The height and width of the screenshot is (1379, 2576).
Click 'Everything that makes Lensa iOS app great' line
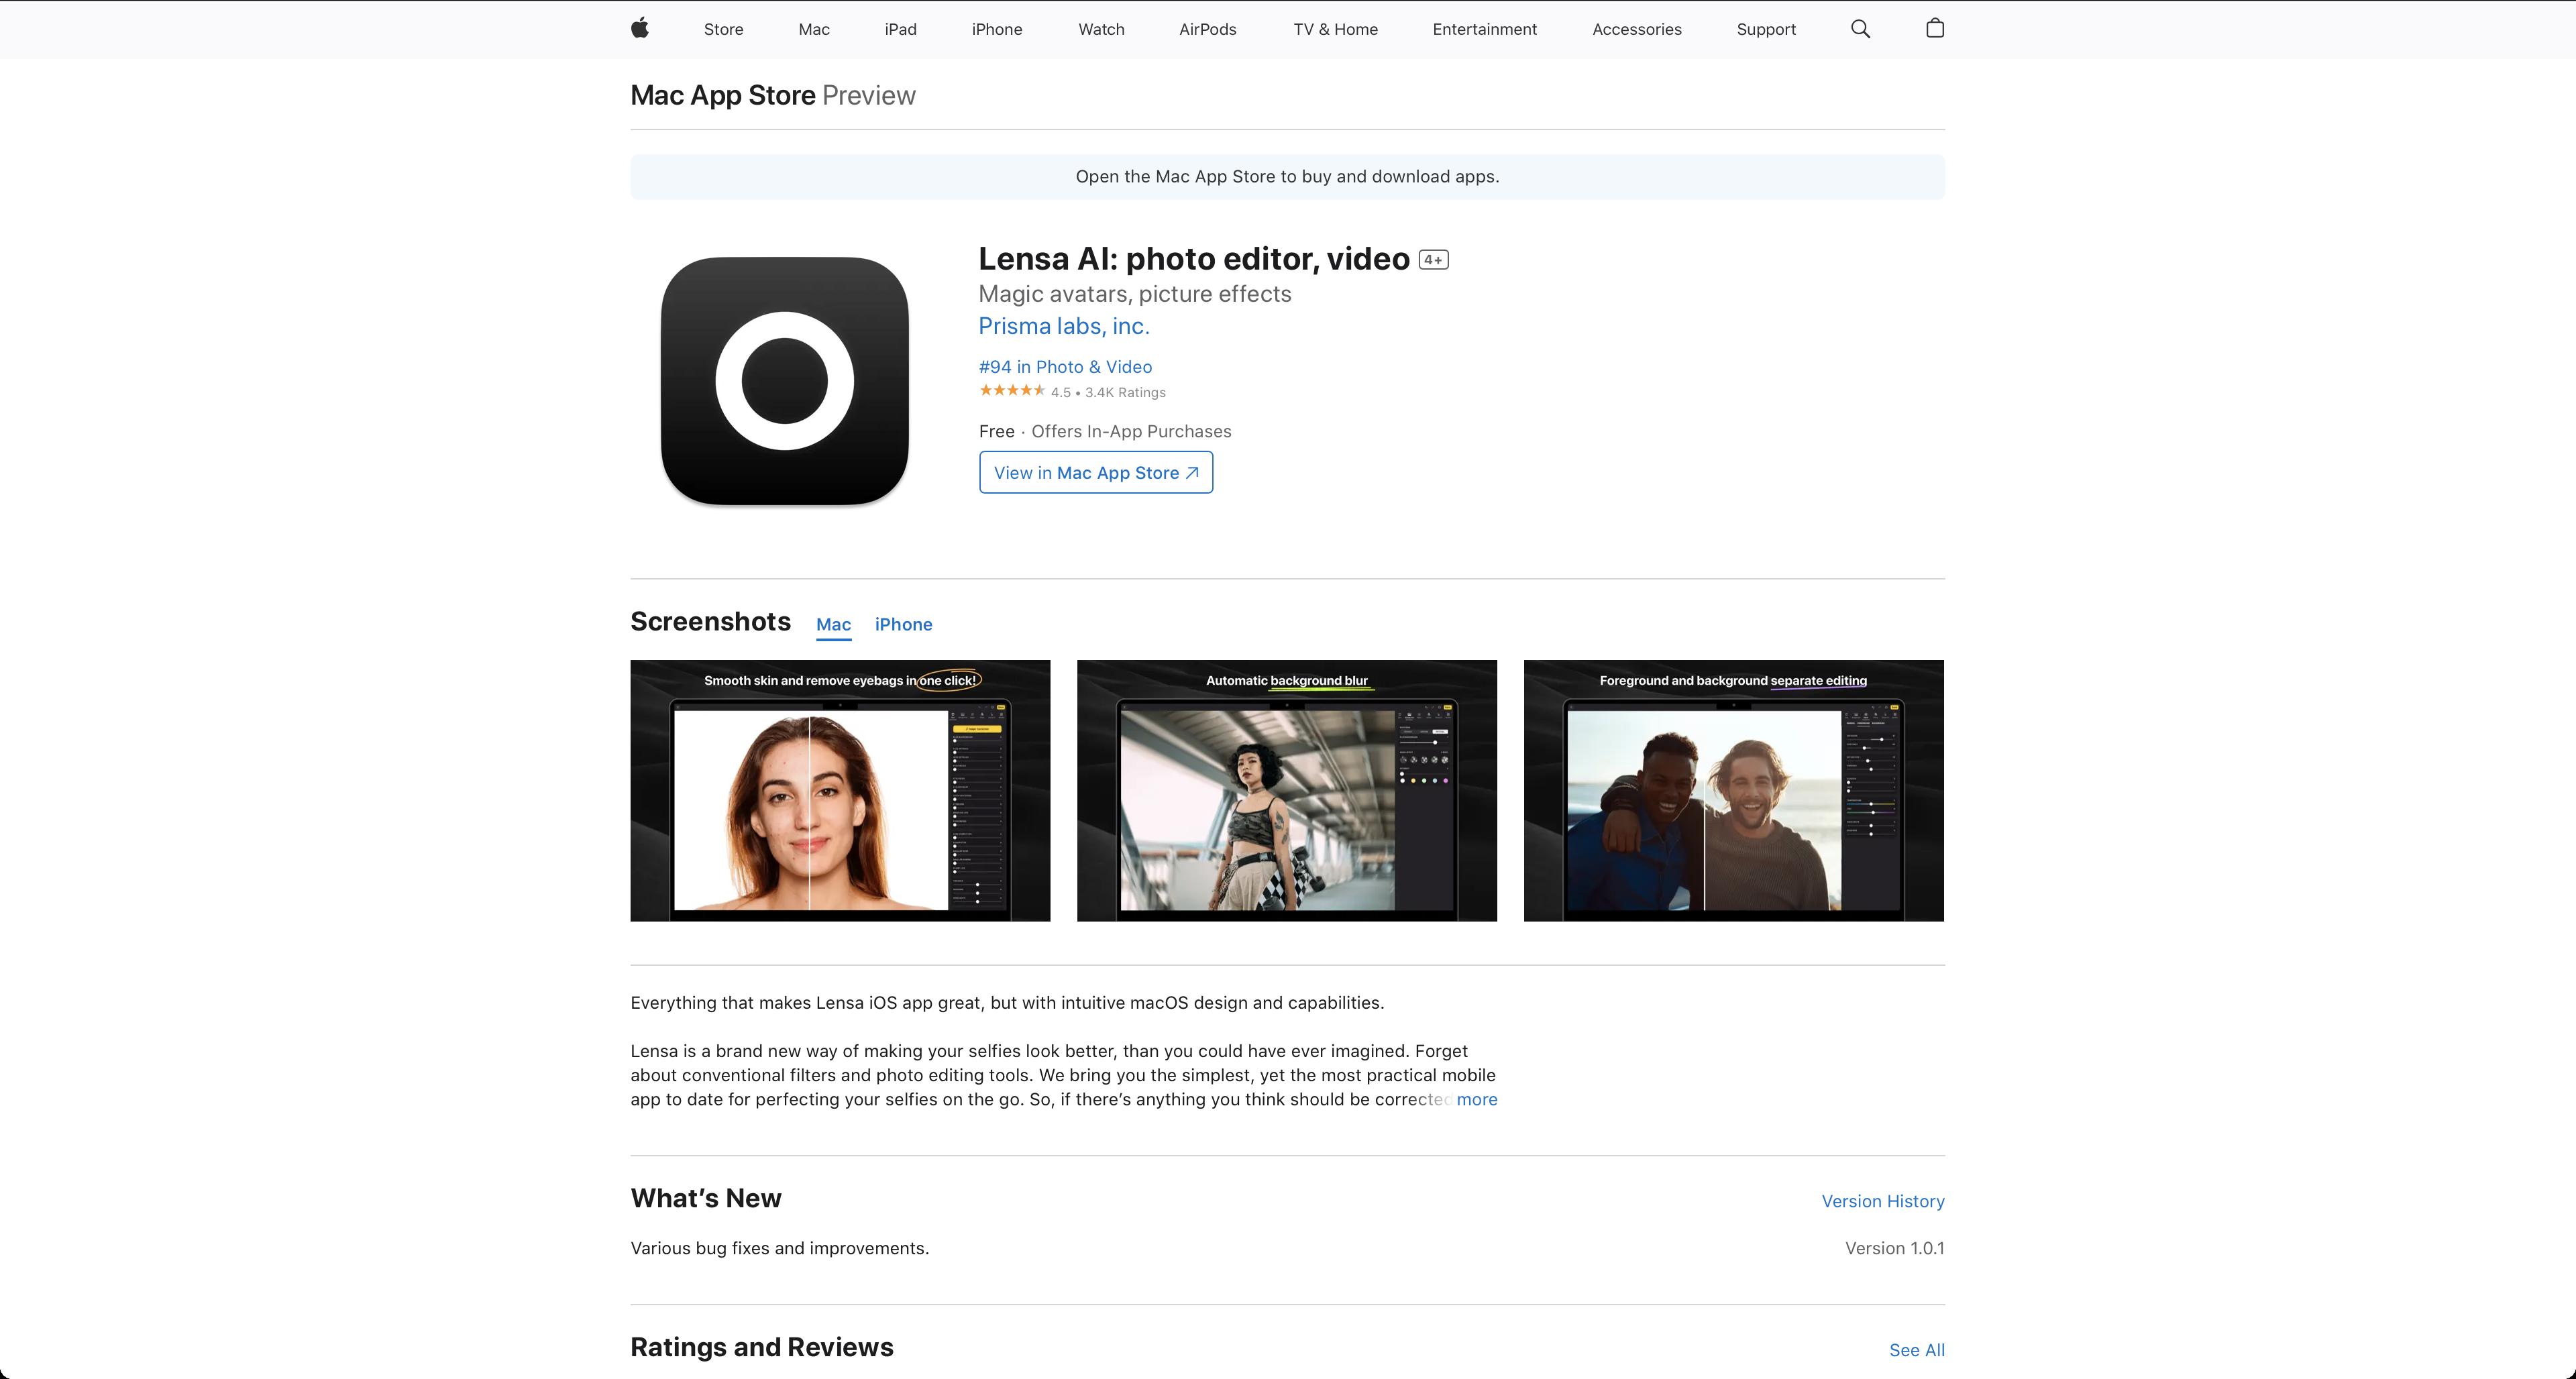tap(1007, 1003)
